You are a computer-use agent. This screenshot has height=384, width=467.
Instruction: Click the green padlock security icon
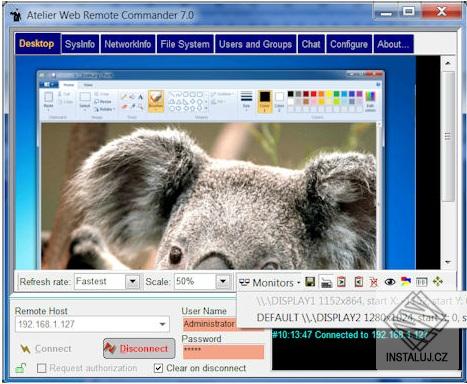21,368
